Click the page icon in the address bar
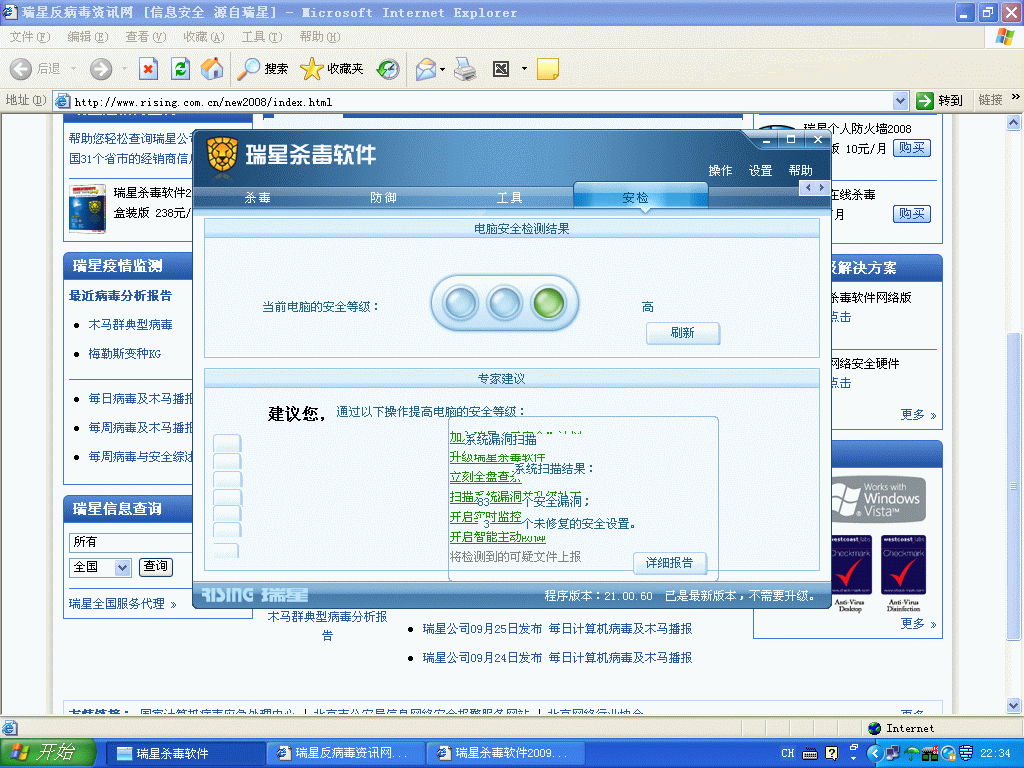Viewport: 1024px width, 768px height. (63, 101)
